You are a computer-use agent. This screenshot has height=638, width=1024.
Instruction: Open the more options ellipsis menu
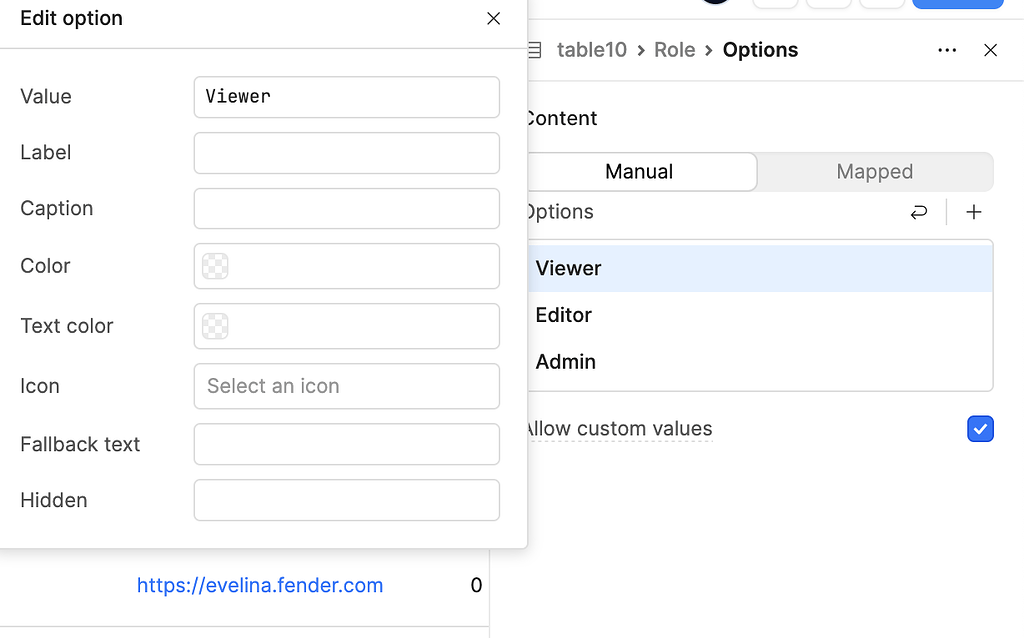pyautogui.click(x=947, y=50)
